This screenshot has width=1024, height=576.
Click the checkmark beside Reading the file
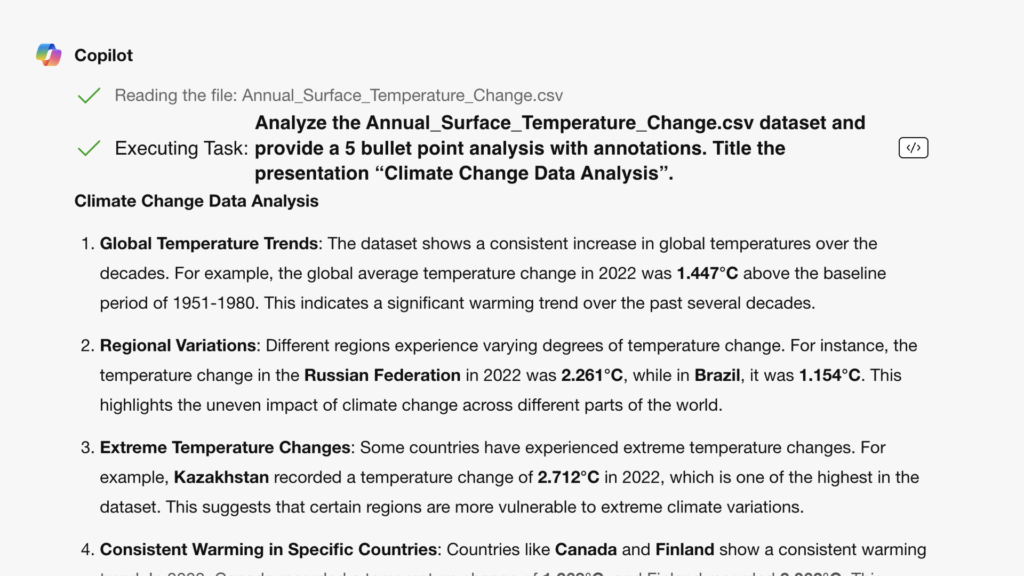pos(89,96)
